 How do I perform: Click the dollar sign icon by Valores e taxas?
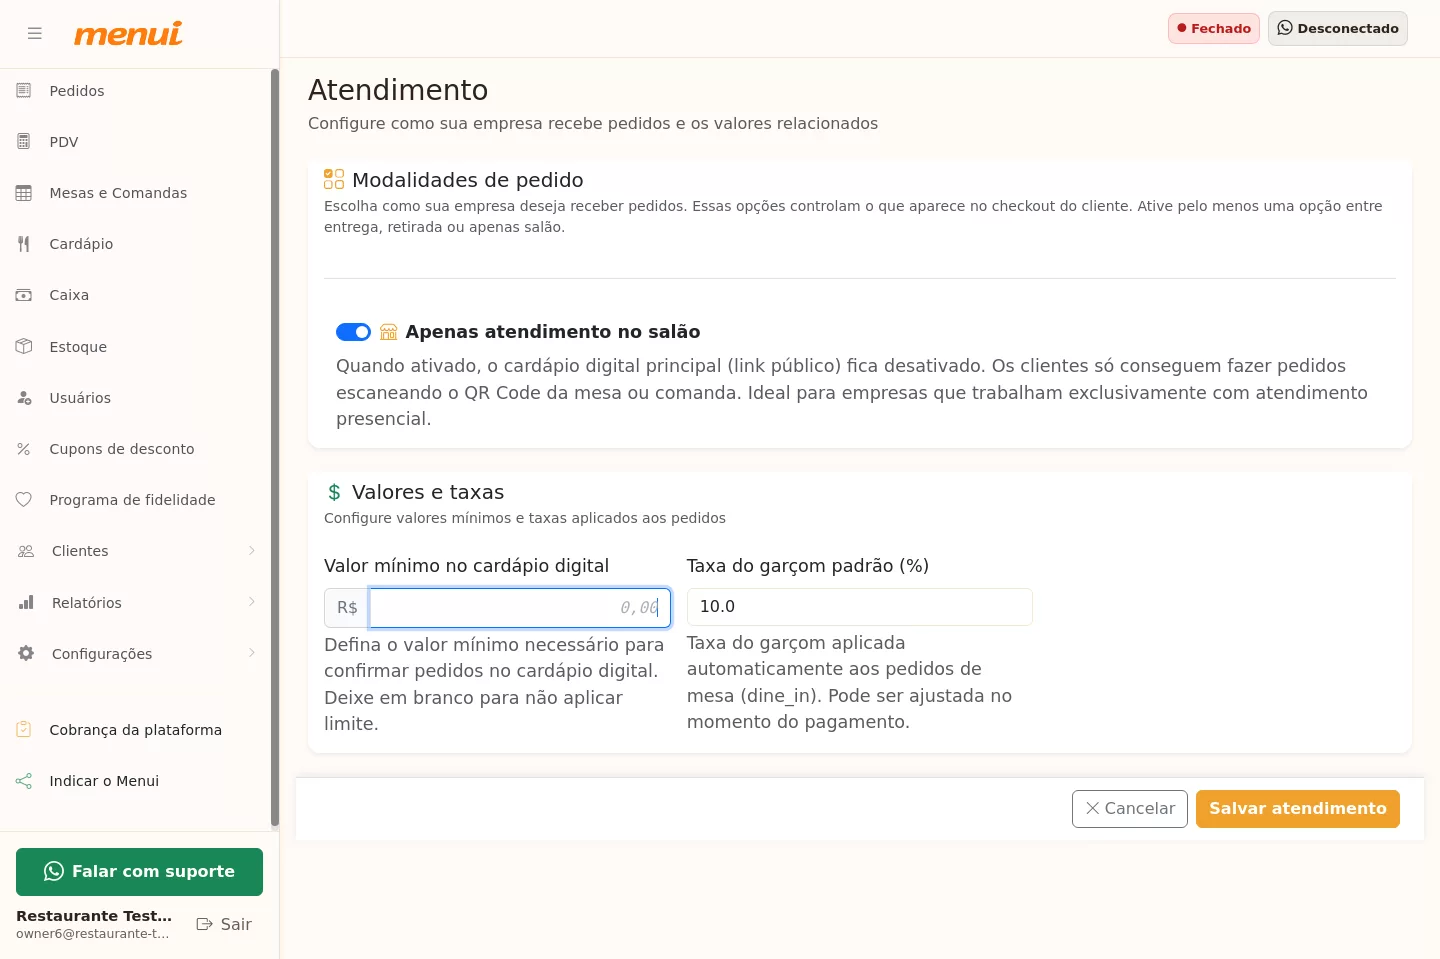[x=334, y=492]
